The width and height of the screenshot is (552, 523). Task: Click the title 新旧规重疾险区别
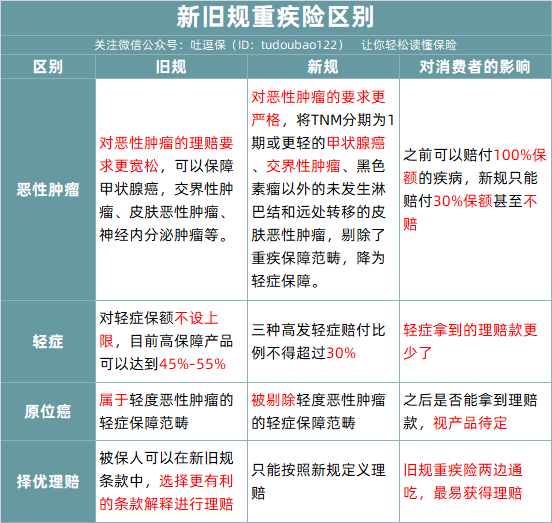click(x=275, y=17)
